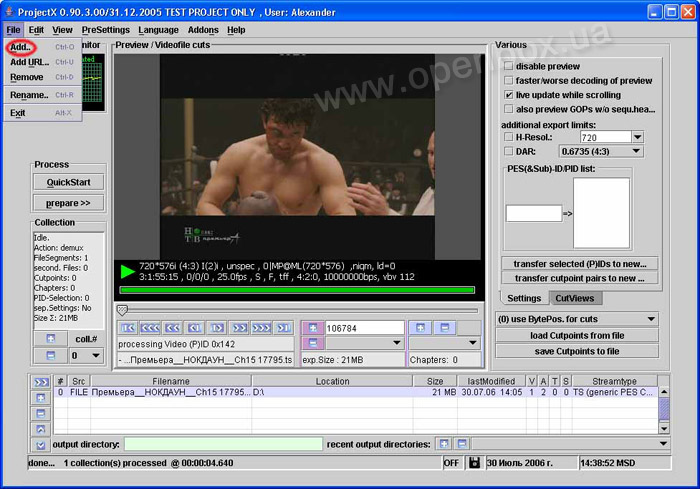Add cutpoint with plus icon beside 106784

(313, 328)
